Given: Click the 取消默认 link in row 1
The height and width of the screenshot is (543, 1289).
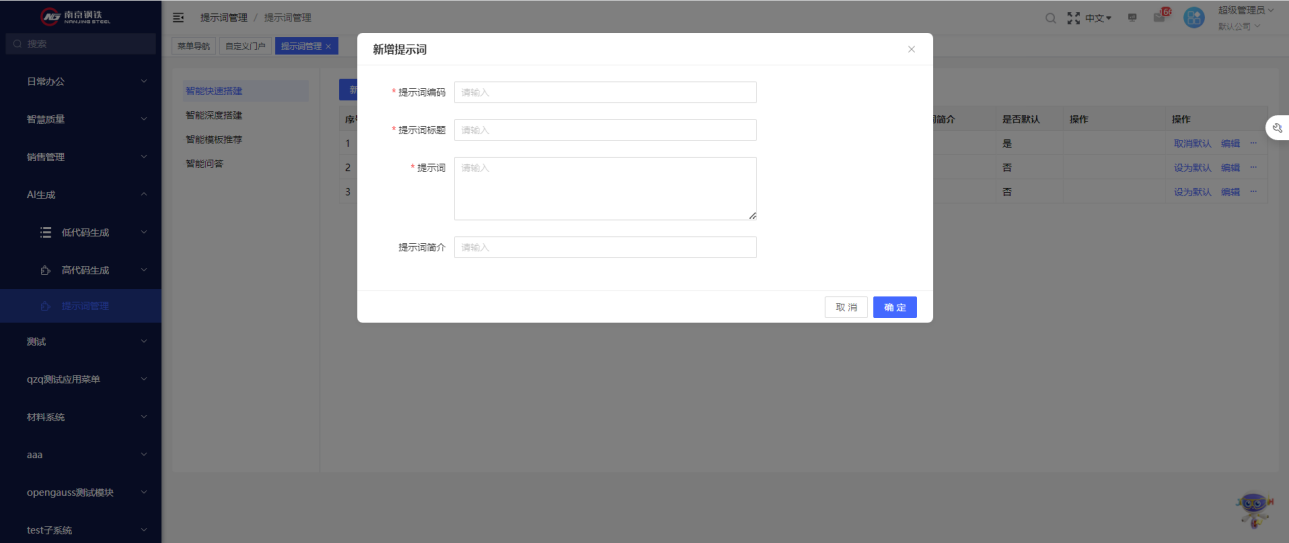Looking at the screenshot, I should pyautogui.click(x=1192, y=144).
